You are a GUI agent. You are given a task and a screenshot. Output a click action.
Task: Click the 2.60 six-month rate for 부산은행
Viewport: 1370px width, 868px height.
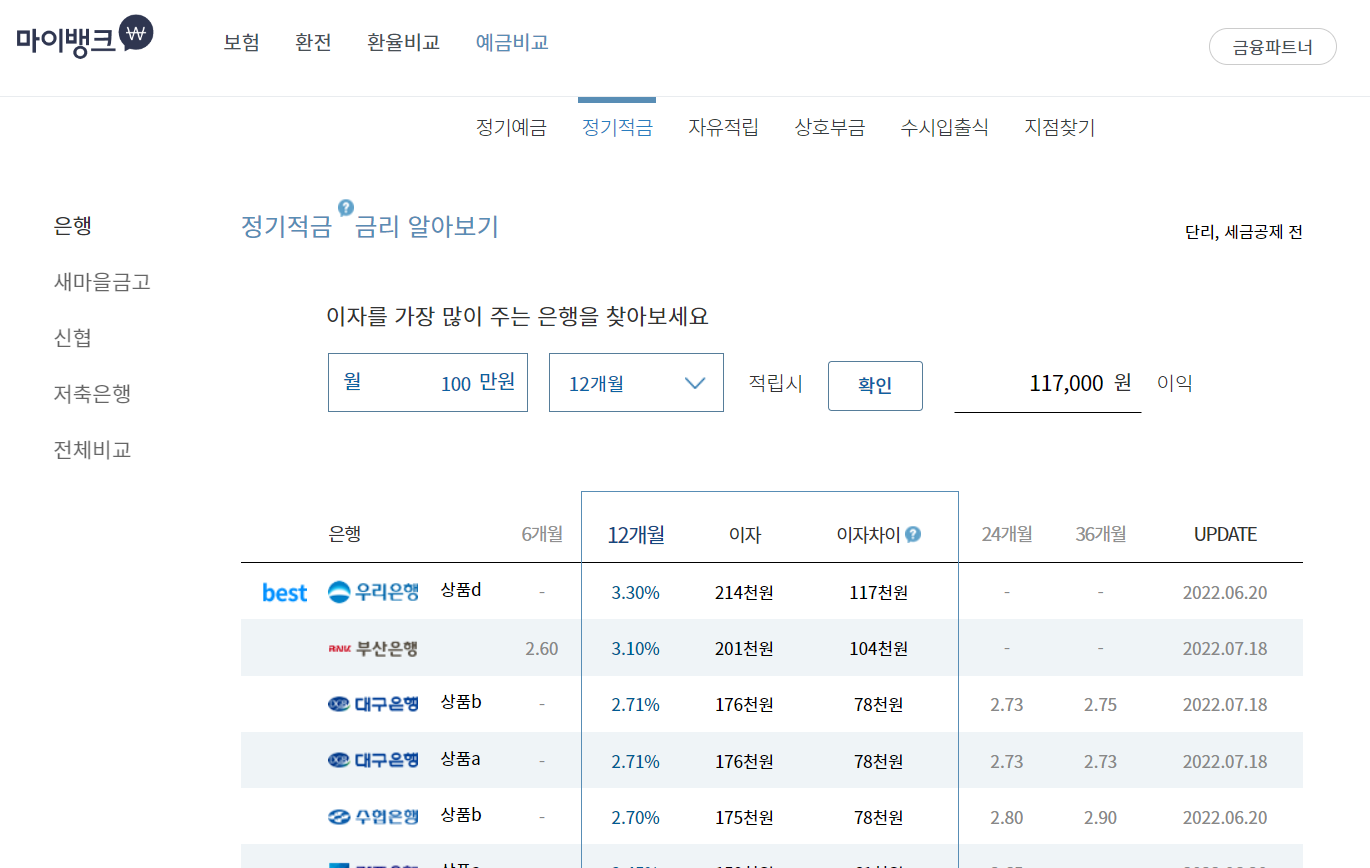click(542, 649)
